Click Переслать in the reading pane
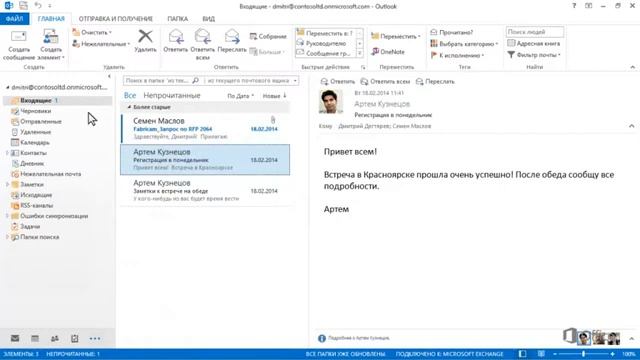This screenshot has width=640, height=360. 435,82
